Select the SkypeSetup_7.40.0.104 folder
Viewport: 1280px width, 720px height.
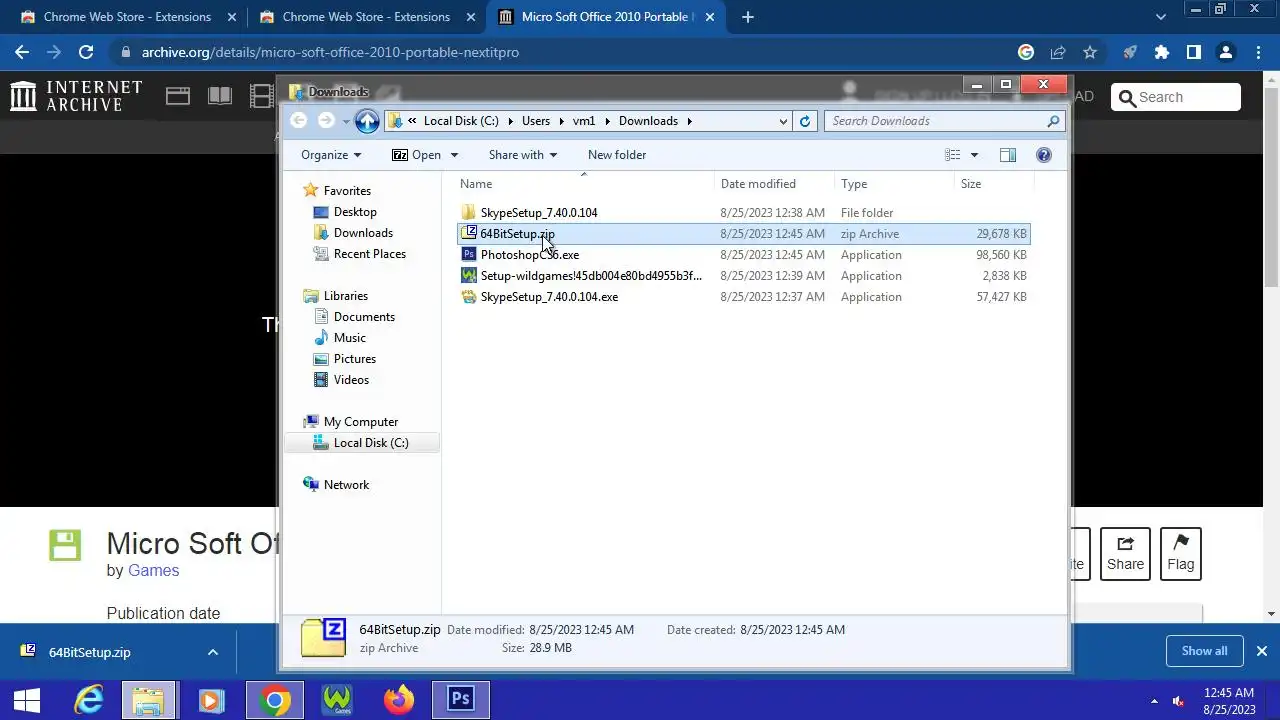click(538, 213)
